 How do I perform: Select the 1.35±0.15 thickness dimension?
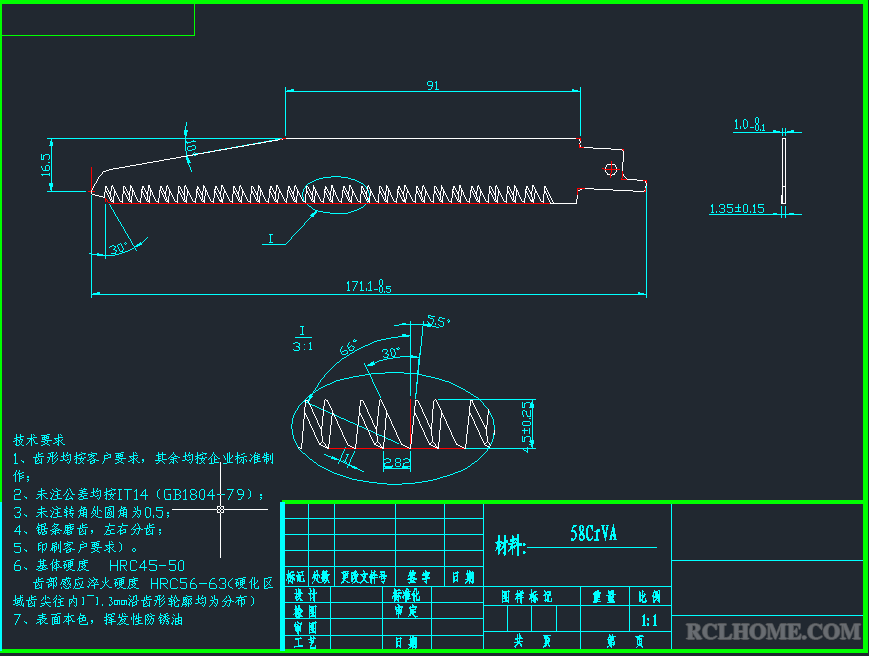click(x=737, y=208)
